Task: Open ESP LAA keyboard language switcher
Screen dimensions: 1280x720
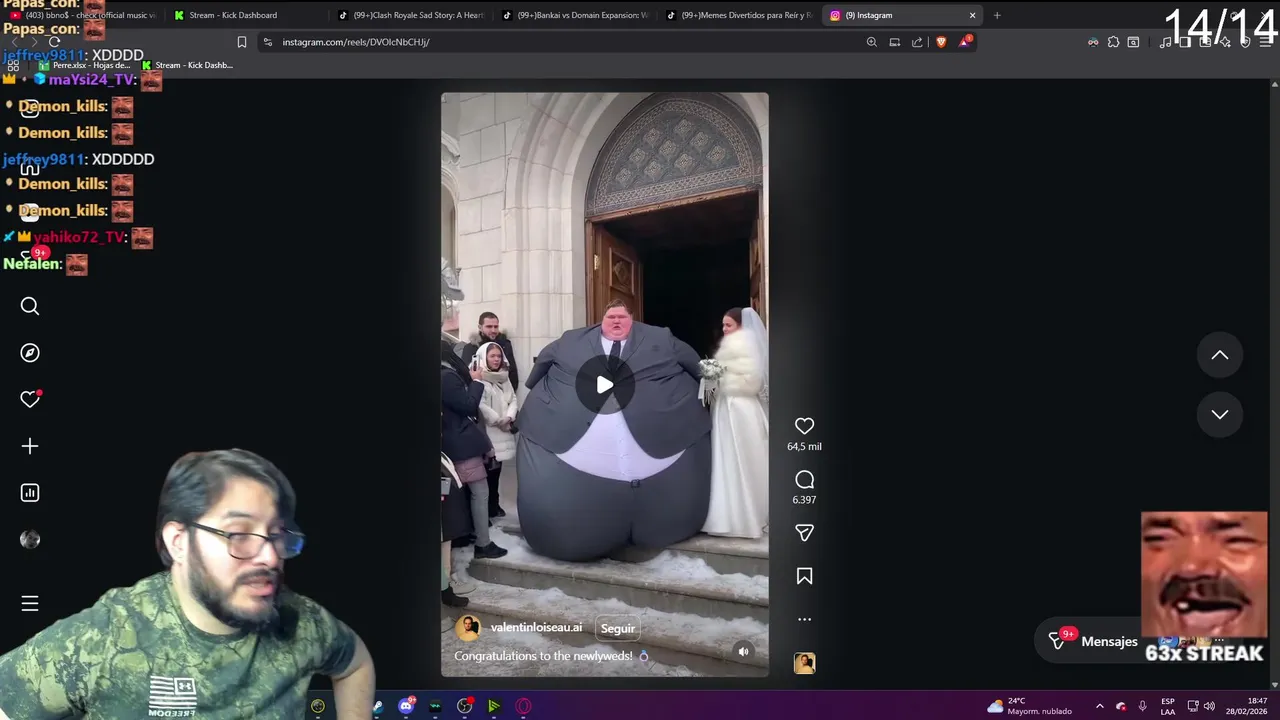Action: point(1168,706)
